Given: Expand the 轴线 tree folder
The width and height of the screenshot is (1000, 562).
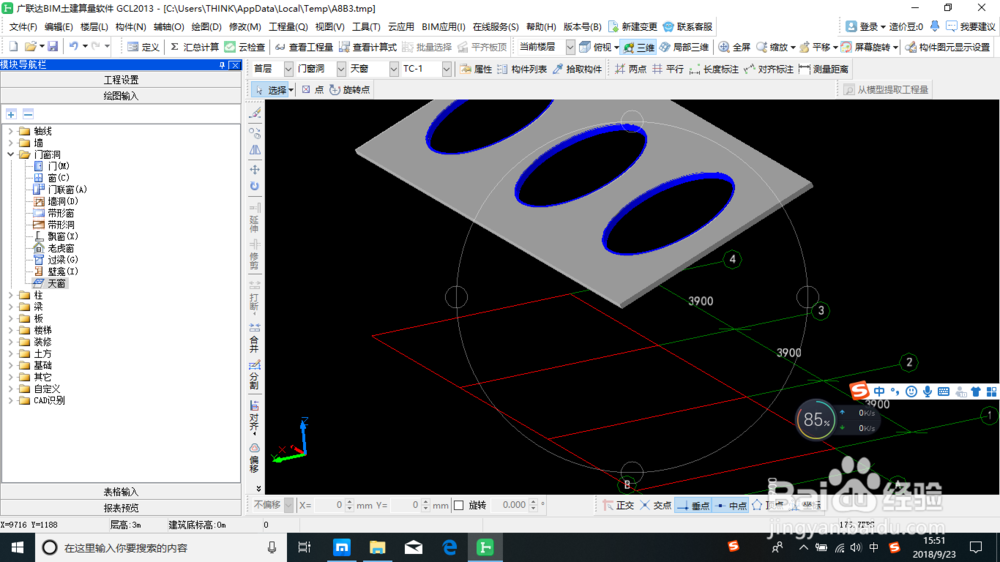Looking at the screenshot, I should [10, 131].
